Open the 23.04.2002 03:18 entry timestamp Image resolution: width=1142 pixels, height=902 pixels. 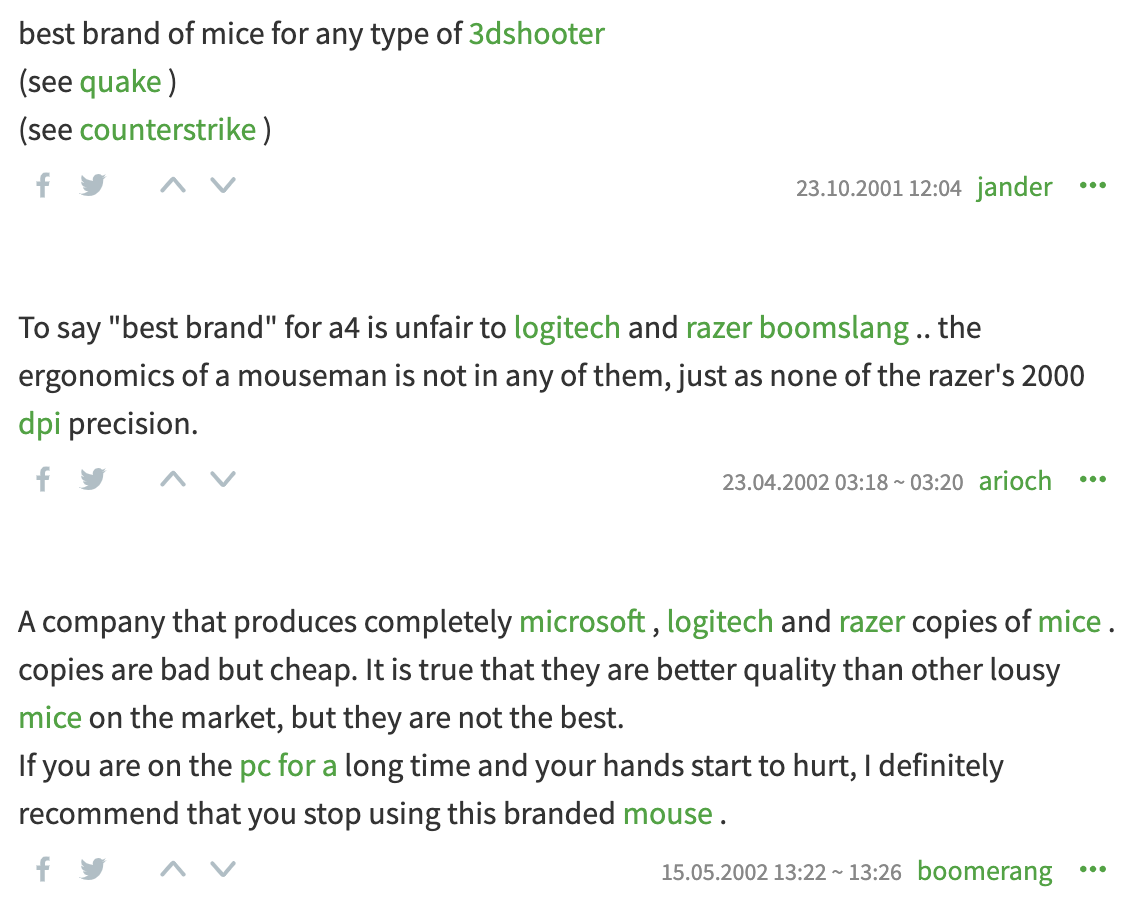[x=842, y=482]
